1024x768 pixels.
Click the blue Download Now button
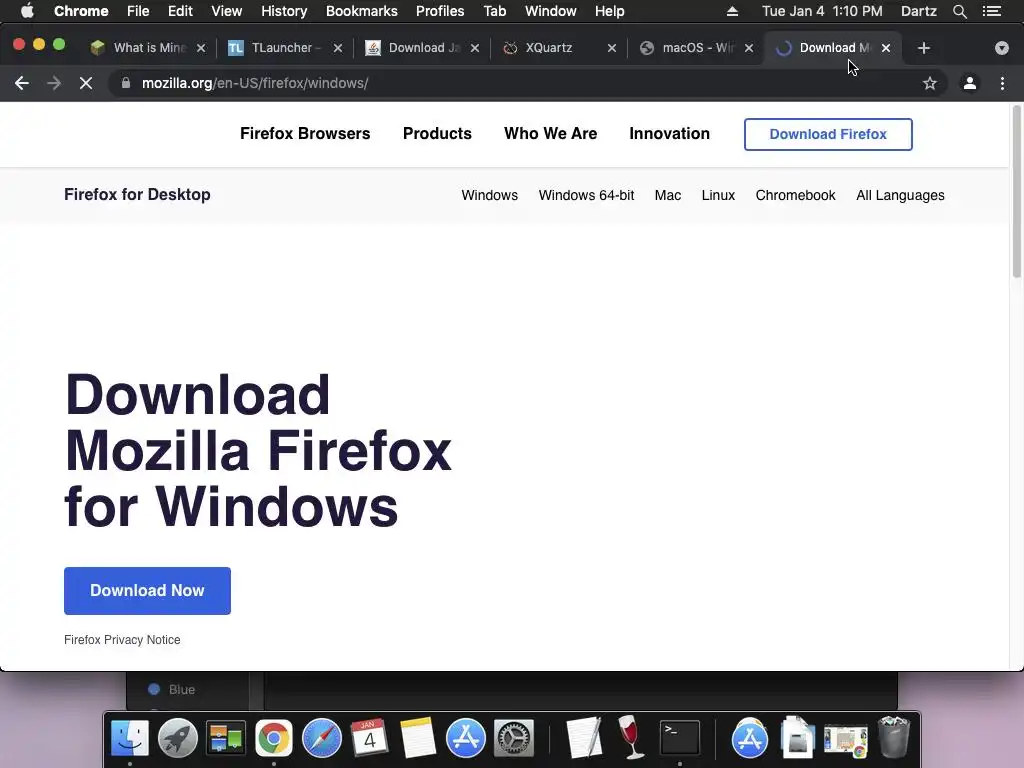pos(147,590)
